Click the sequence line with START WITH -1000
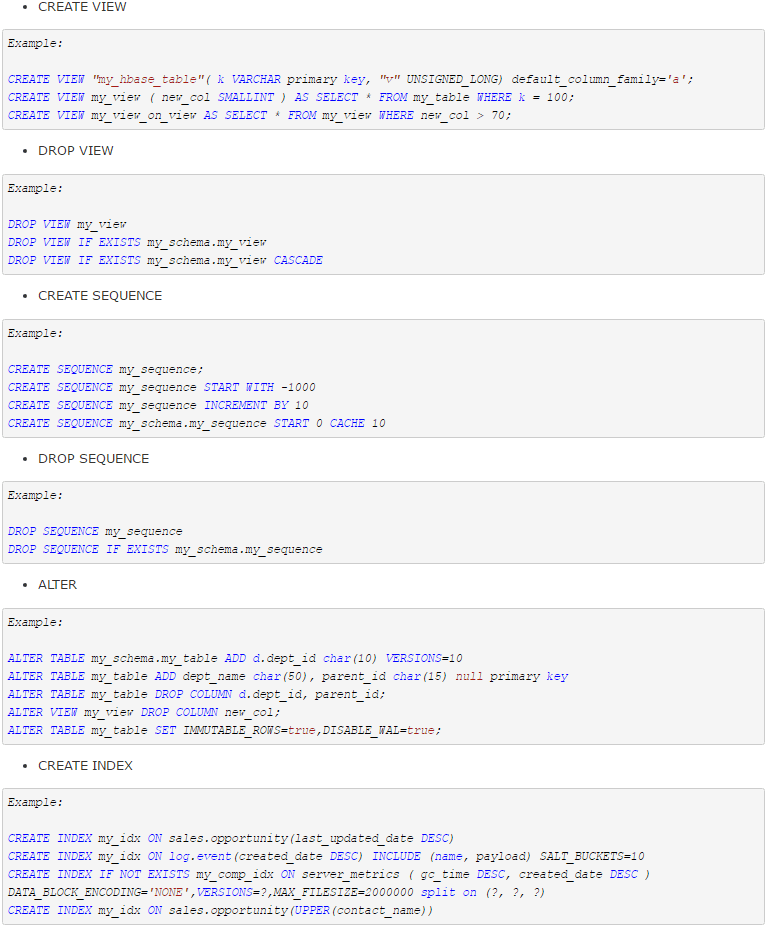Screen dimensions: 769x929 pyautogui.click(x=161, y=387)
